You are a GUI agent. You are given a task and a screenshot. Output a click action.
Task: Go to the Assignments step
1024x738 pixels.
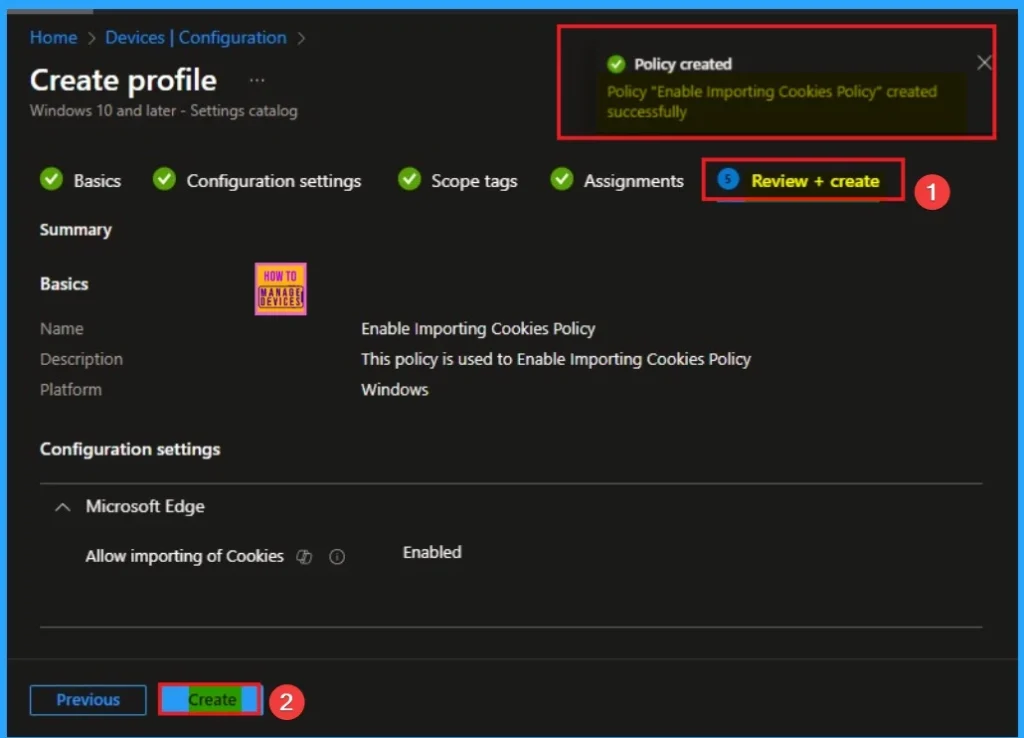click(617, 180)
